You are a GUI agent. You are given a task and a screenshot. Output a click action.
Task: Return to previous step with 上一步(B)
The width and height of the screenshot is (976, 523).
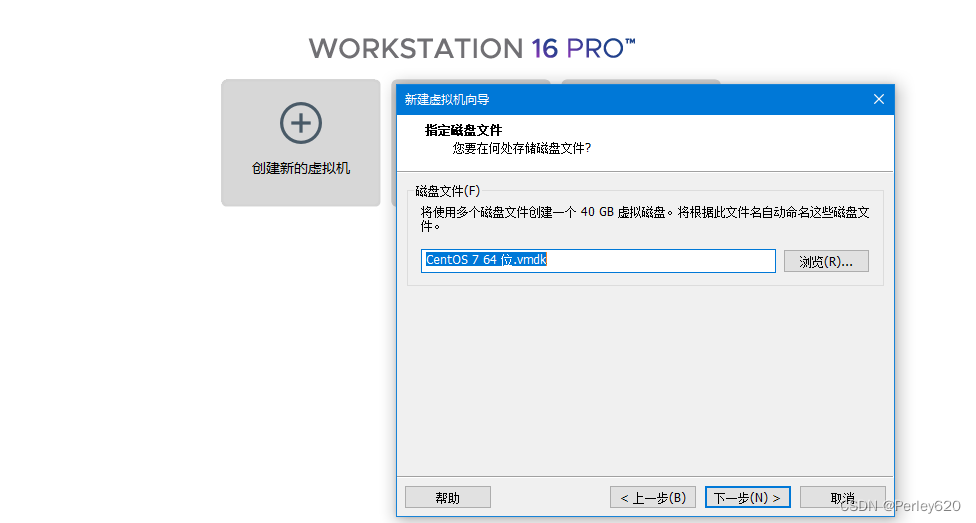(x=653, y=497)
